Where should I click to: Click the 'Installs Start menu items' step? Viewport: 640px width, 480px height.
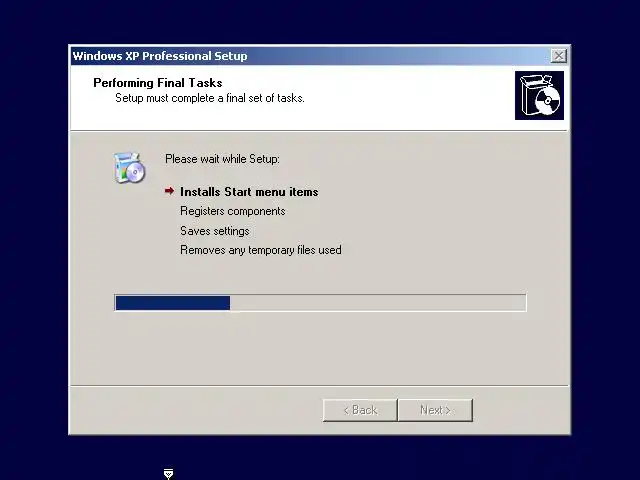(249, 192)
